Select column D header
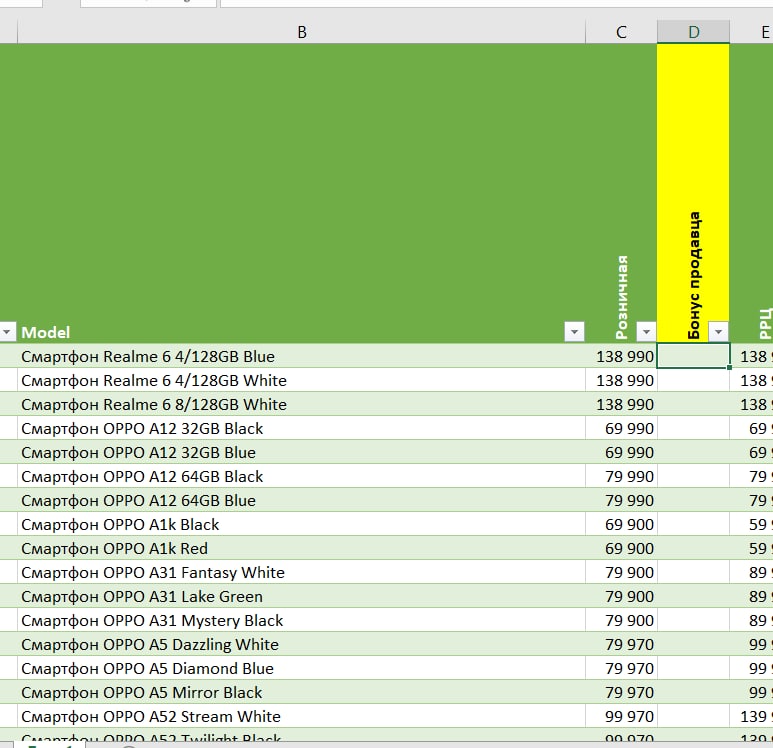Viewport: 773px width, 748px height. coord(693,32)
